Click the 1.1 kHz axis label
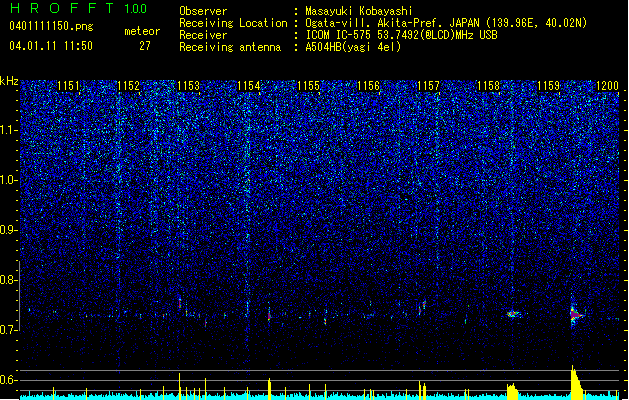 coord(9,130)
